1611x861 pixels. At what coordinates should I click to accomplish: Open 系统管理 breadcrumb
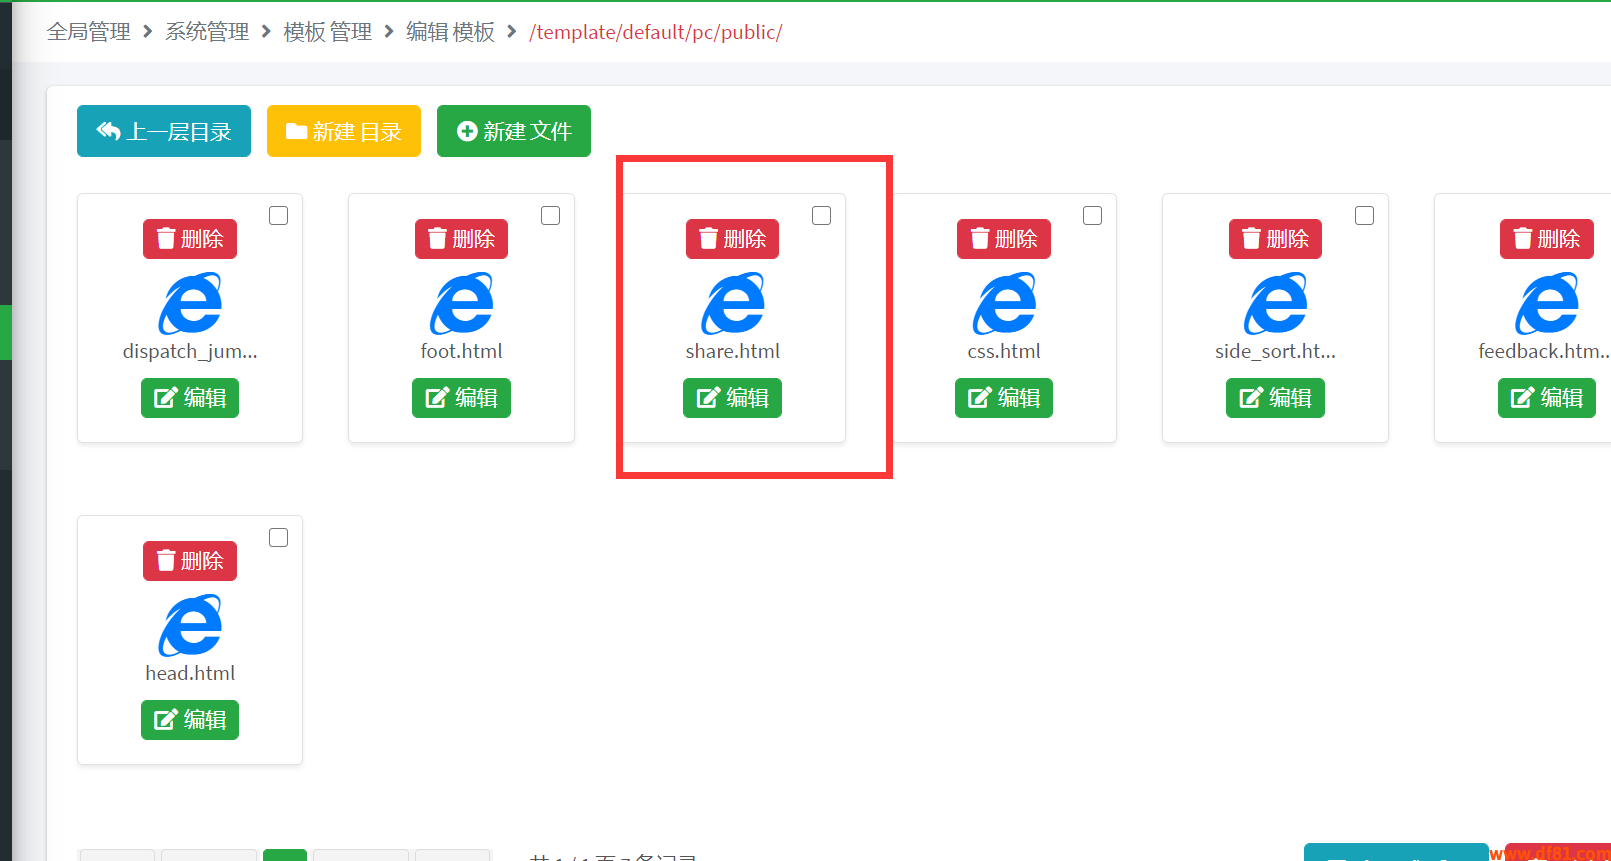pos(207,32)
